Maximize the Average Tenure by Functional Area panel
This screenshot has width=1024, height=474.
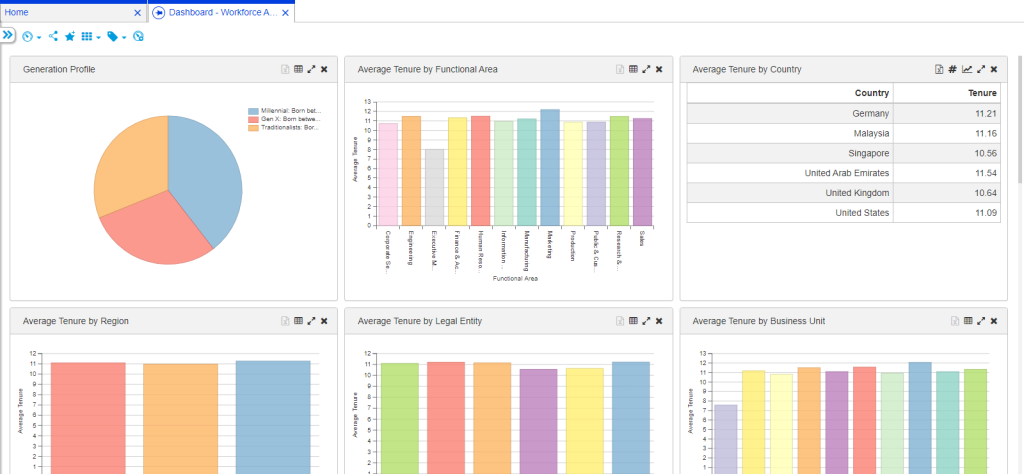(x=646, y=69)
